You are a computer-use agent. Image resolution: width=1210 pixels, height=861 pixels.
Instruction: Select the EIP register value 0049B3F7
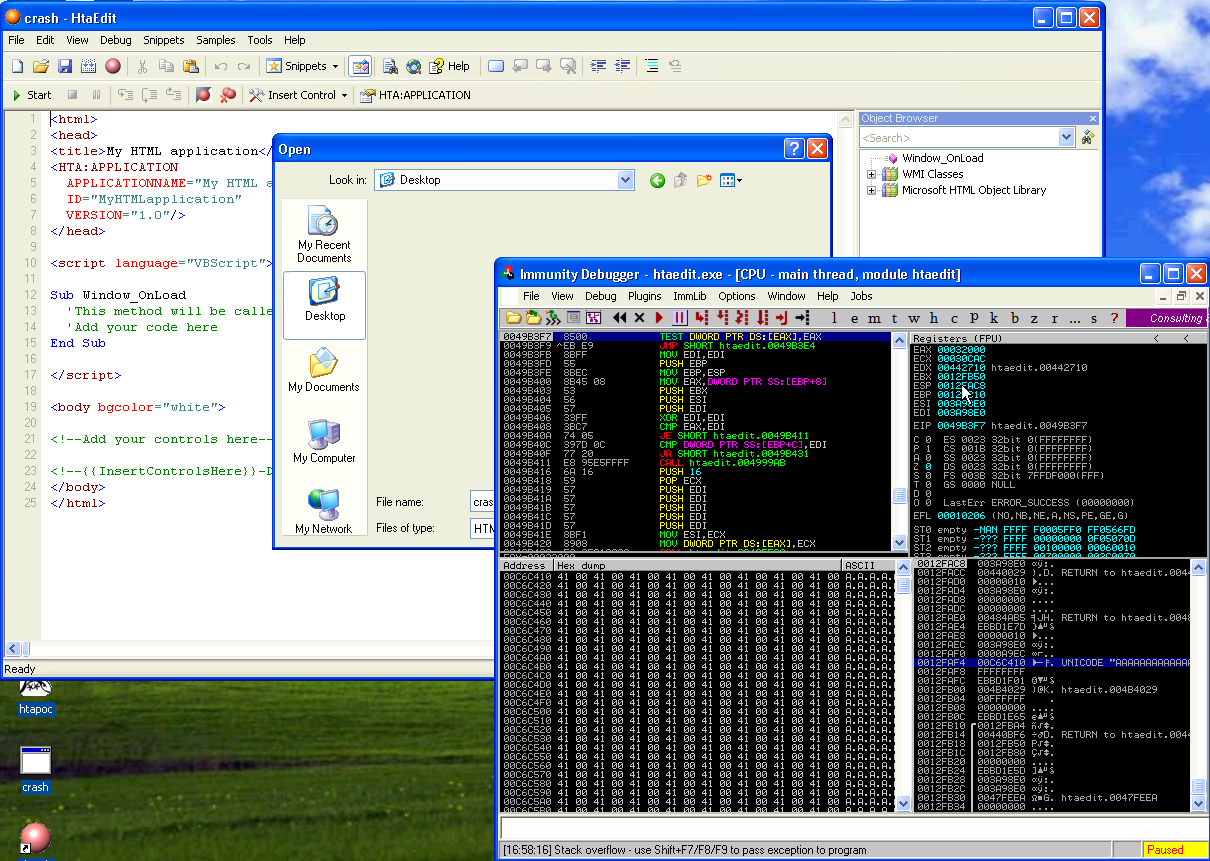pyautogui.click(x=961, y=426)
